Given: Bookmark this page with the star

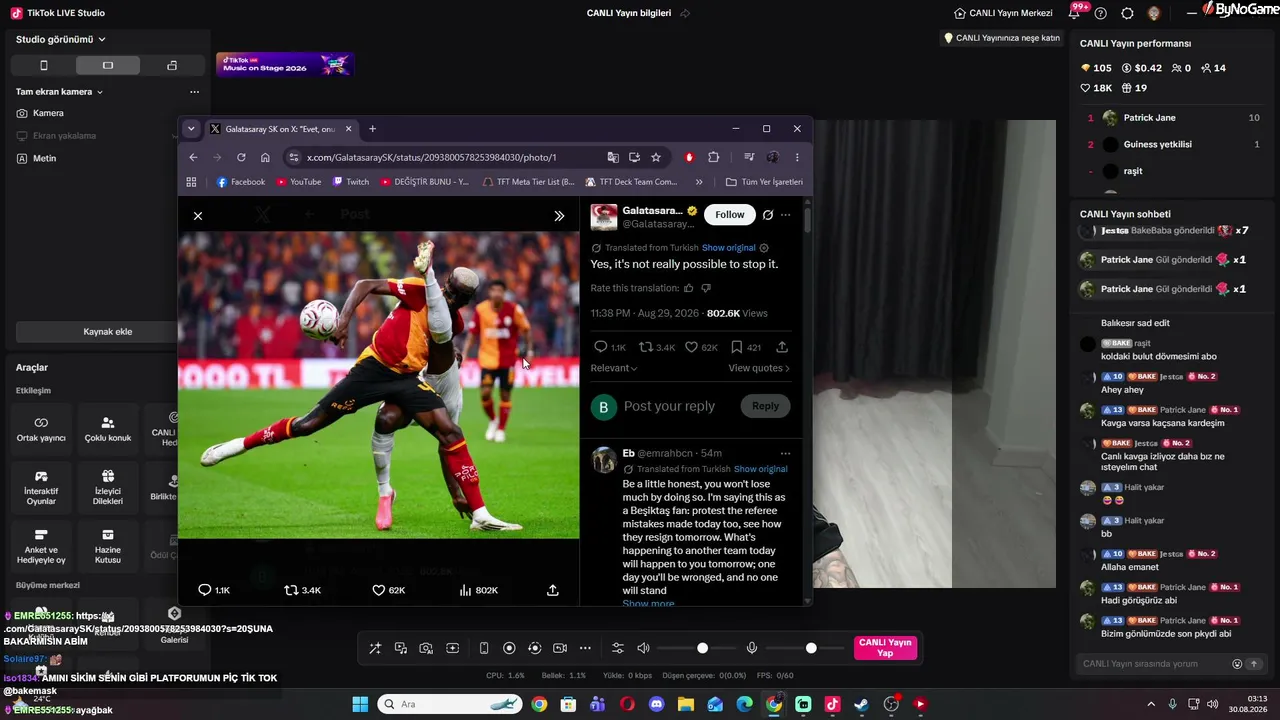Looking at the screenshot, I should [656, 157].
